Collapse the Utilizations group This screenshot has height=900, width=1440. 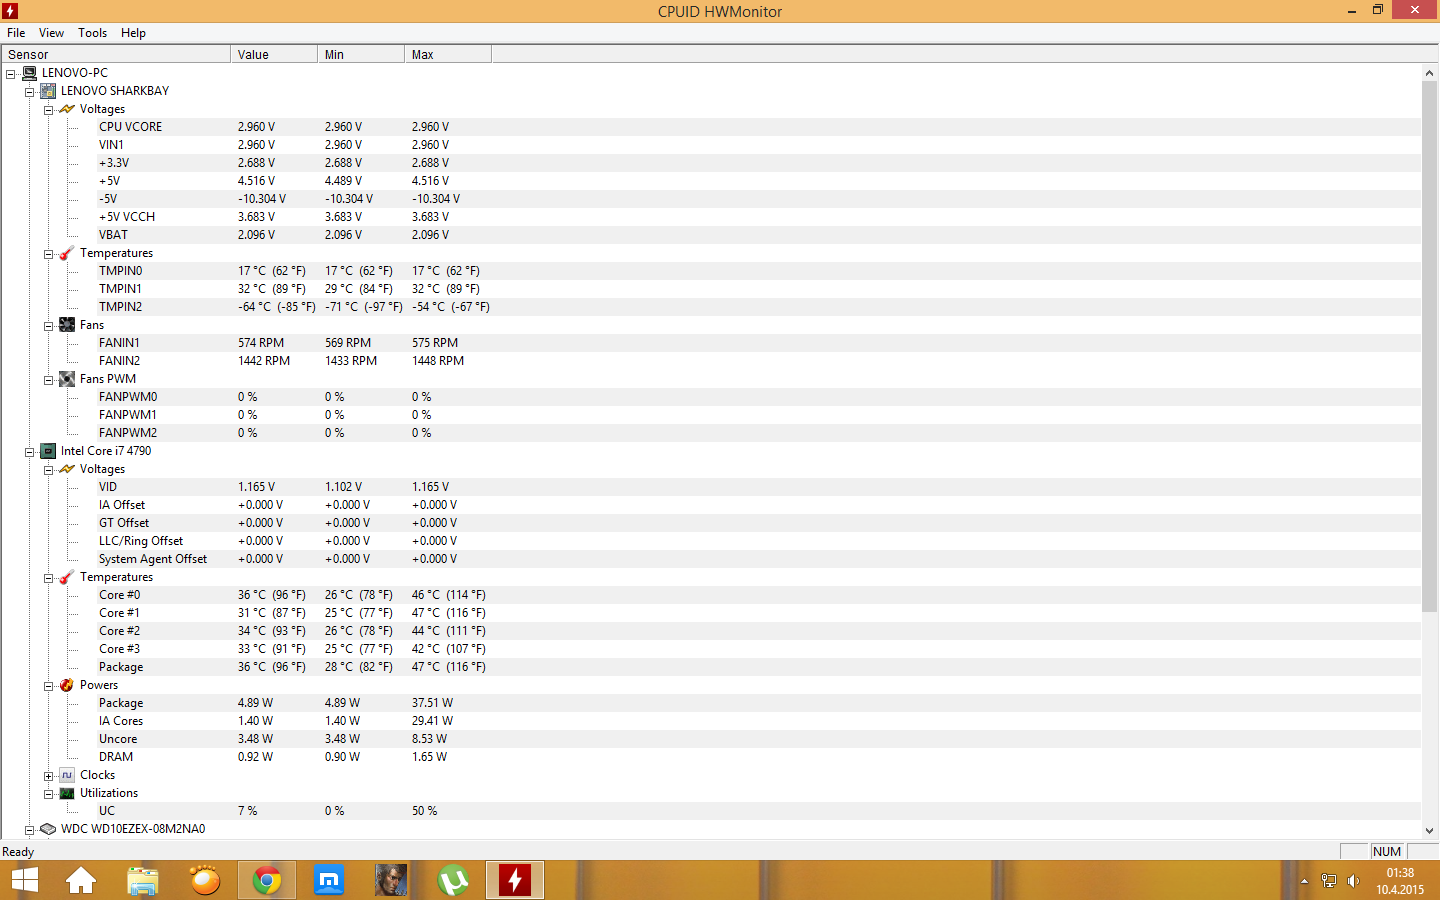(x=48, y=794)
